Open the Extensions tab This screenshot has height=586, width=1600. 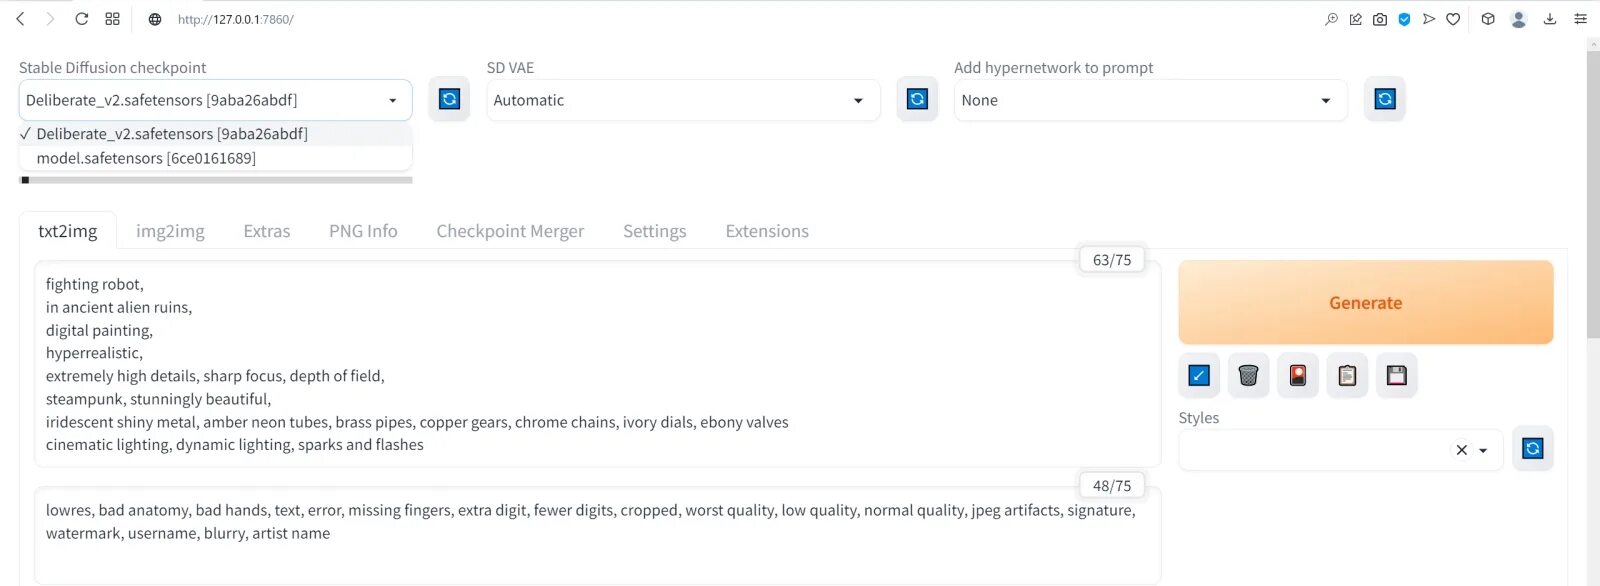[x=767, y=231]
